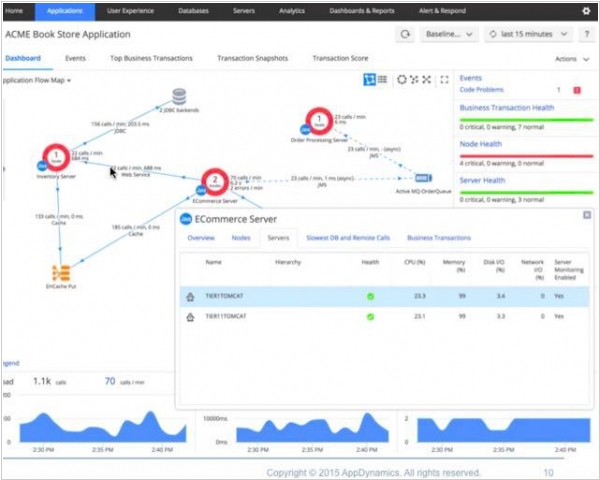Open the Baseline dropdown

[x=451, y=34]
